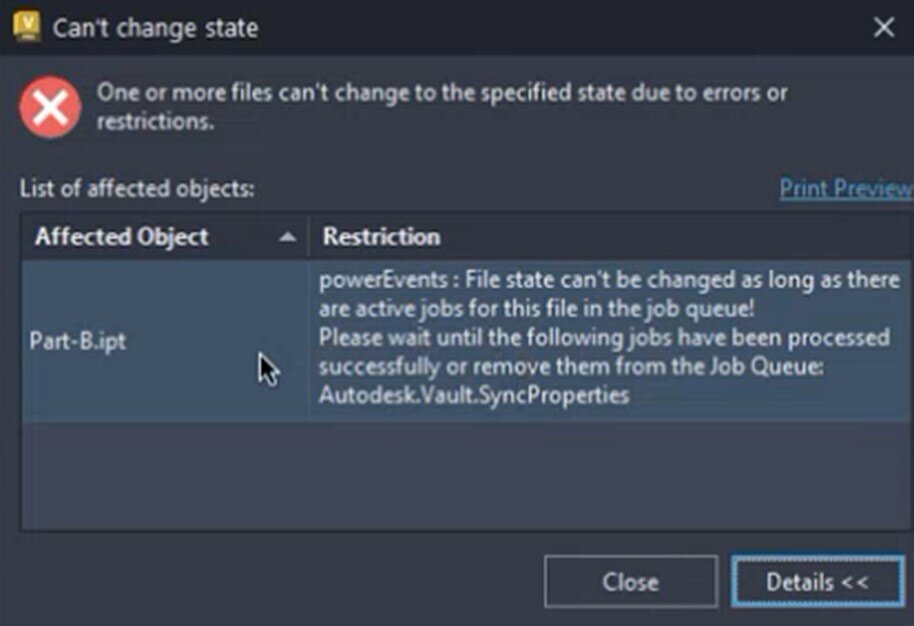Select the Affected Object column header
Screen dimensions: 914x626
click(122, 237)
